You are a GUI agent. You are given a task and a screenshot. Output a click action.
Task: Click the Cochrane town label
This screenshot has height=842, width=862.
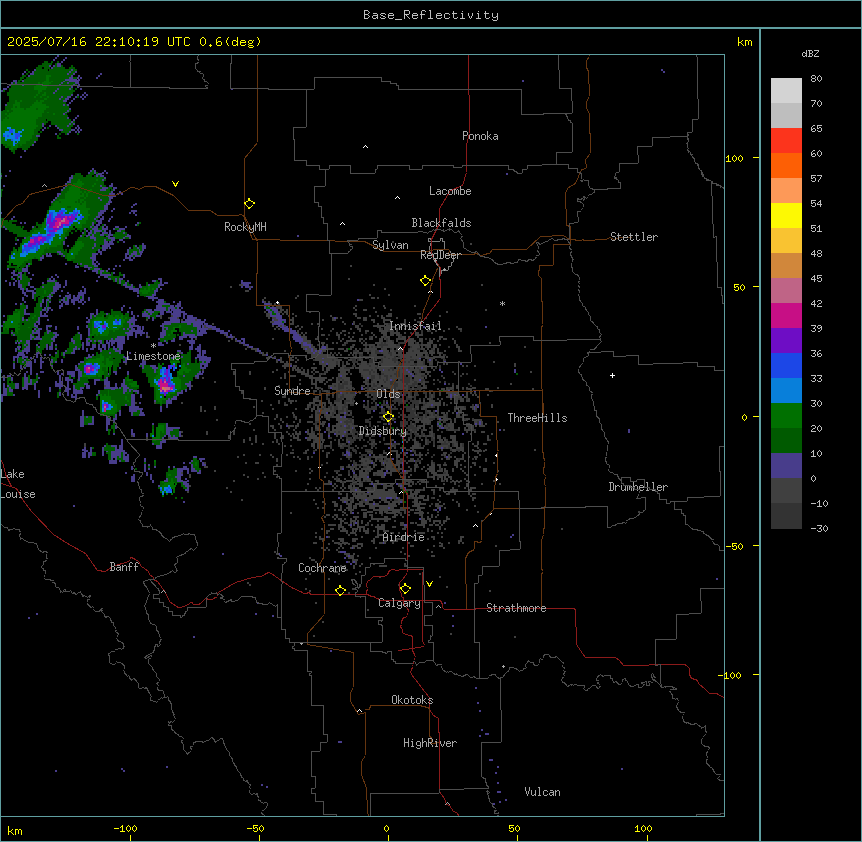(322, 568)
